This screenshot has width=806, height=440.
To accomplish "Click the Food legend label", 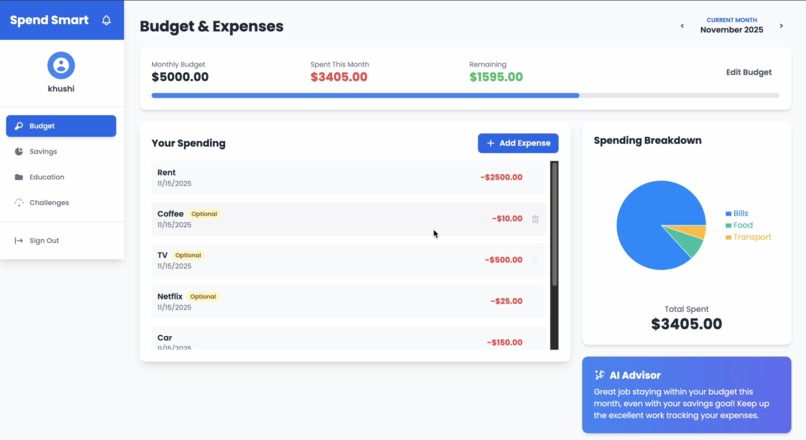I will click(743, 225).
